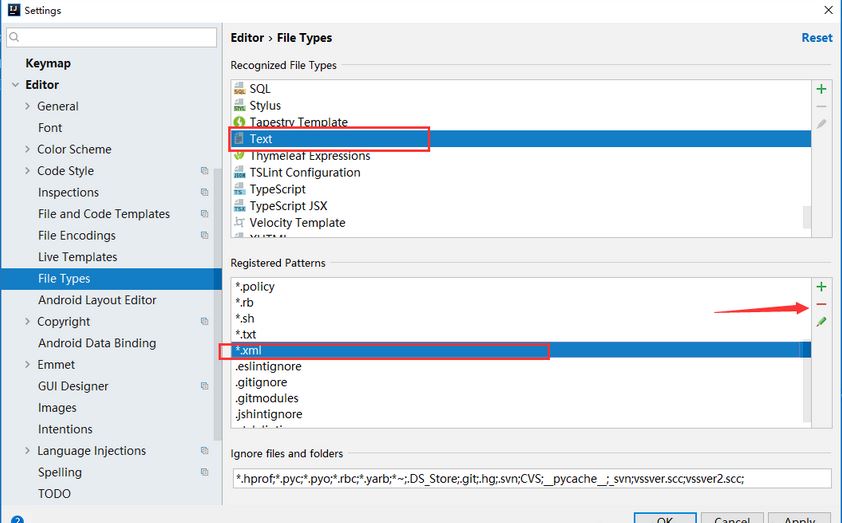
Task: Click the Velocity Template icon
Action: [239, 222]
